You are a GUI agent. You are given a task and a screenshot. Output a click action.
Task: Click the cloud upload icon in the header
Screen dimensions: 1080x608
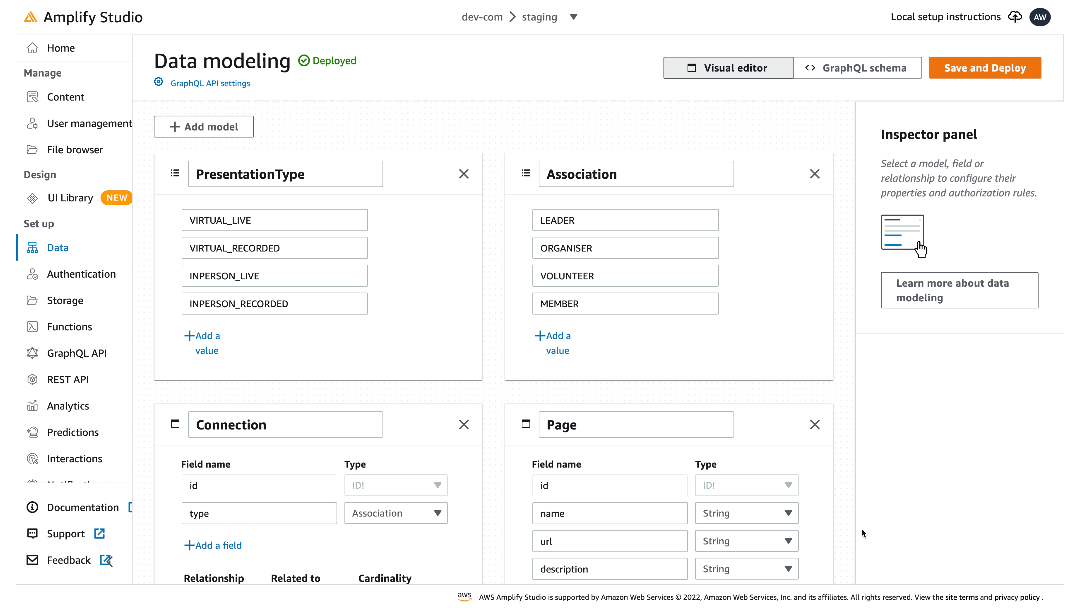pos(1015,17)
